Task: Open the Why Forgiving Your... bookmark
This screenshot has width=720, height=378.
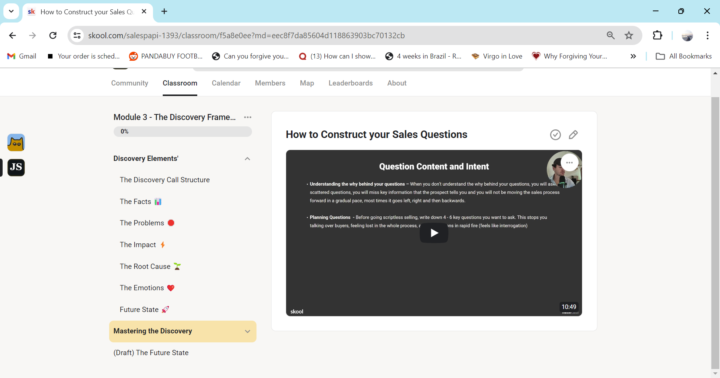Action: [x=569, y=56]
